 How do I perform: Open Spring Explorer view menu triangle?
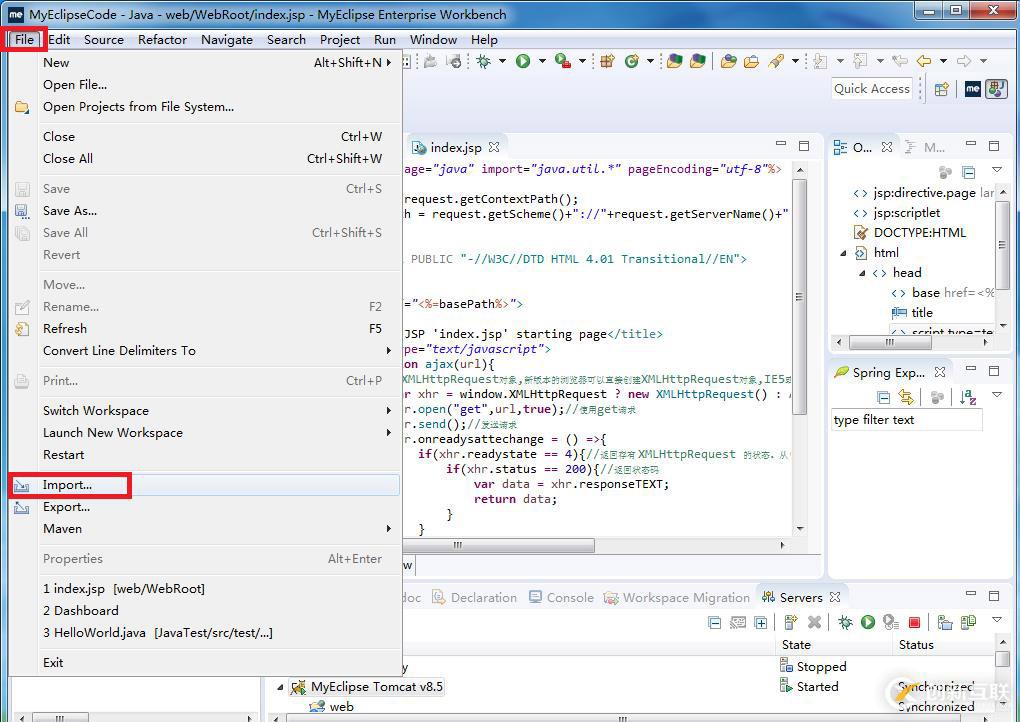997,395
